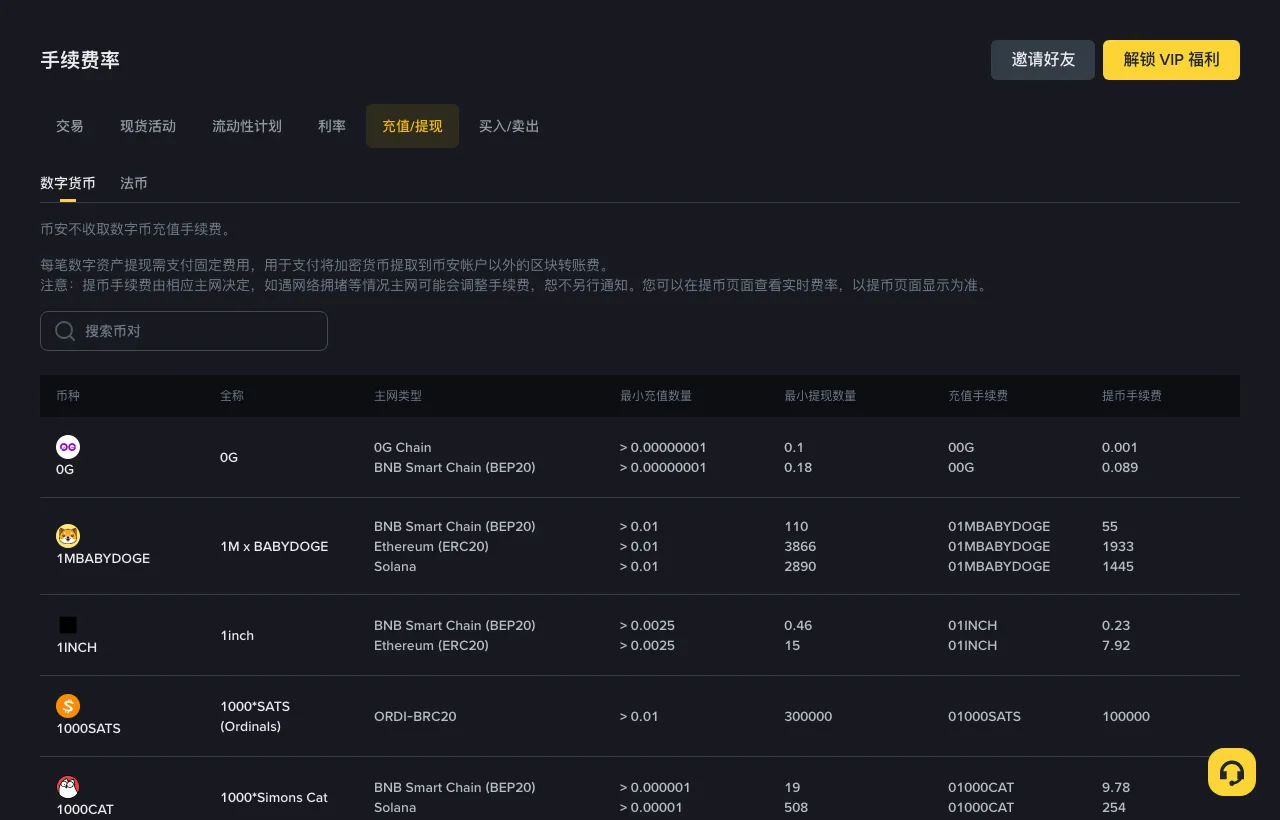Click the ORDI-BRC20 network entry
This screenshot has height=820, width=1280.
click(x=415, y=716)
